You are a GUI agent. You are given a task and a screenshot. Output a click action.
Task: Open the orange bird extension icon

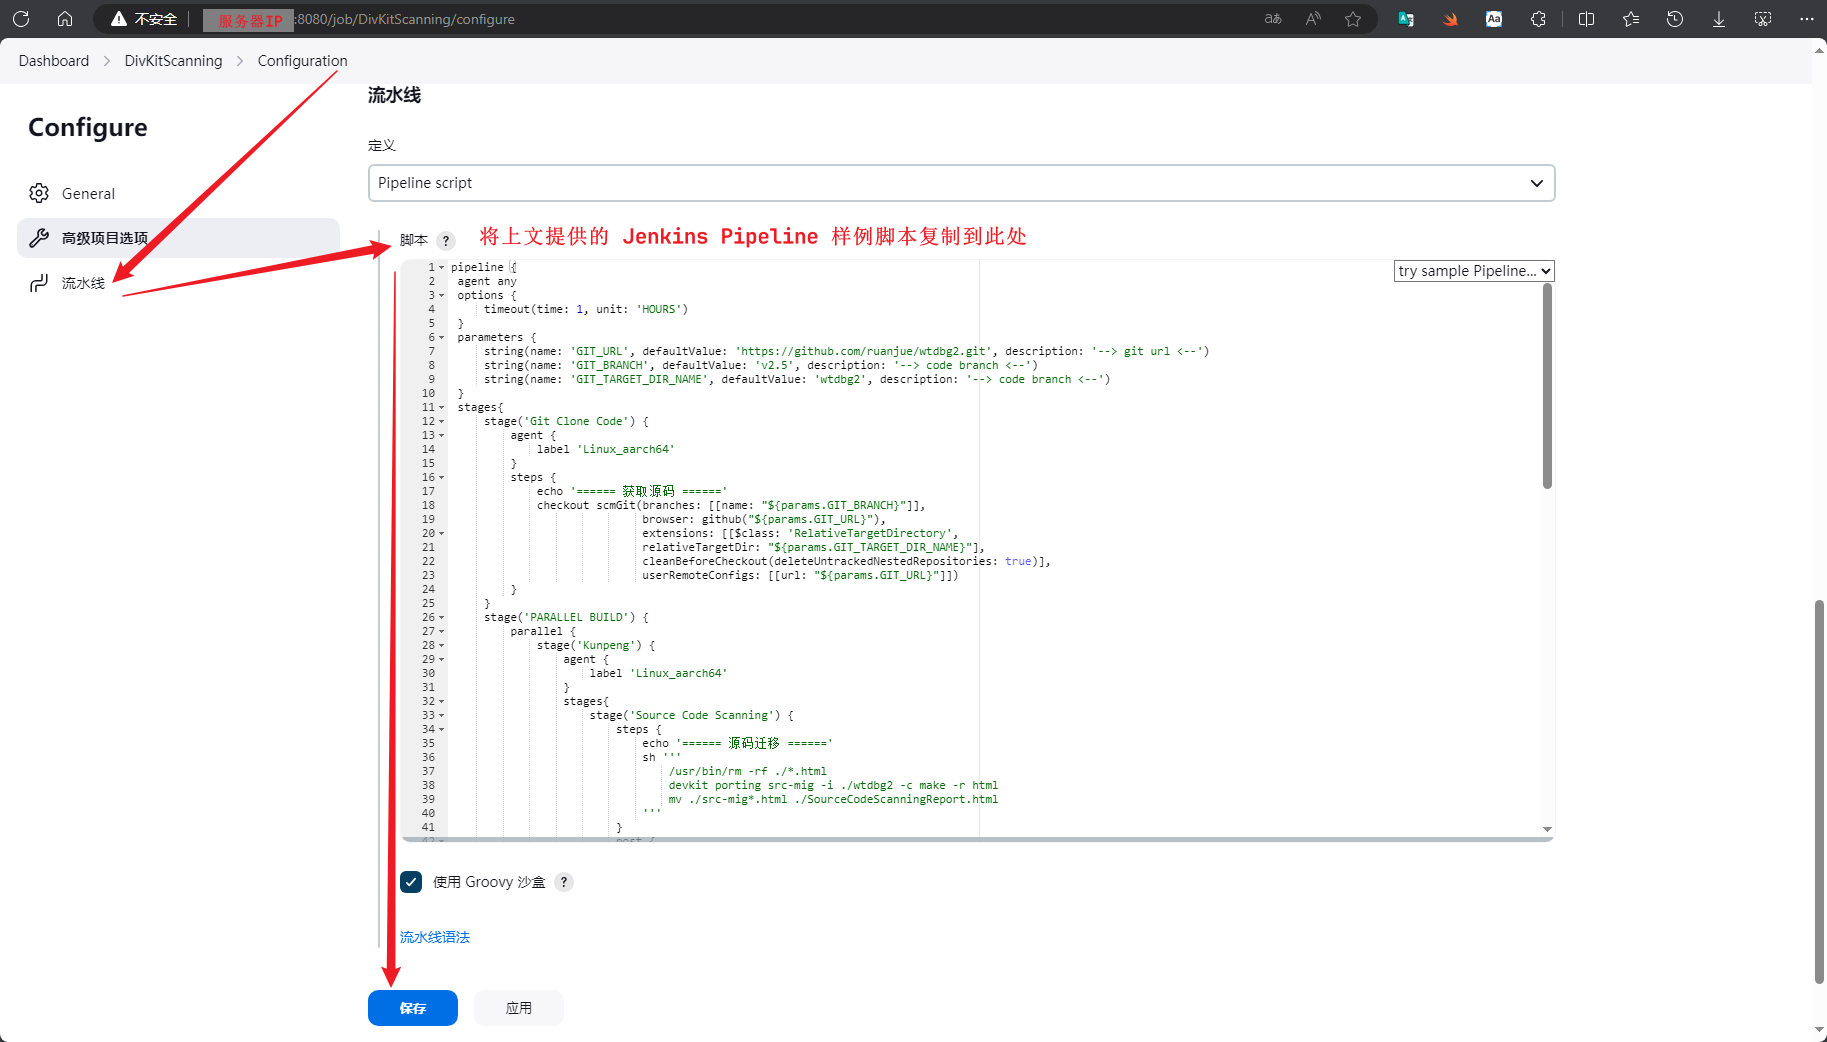click(1450, 19)
